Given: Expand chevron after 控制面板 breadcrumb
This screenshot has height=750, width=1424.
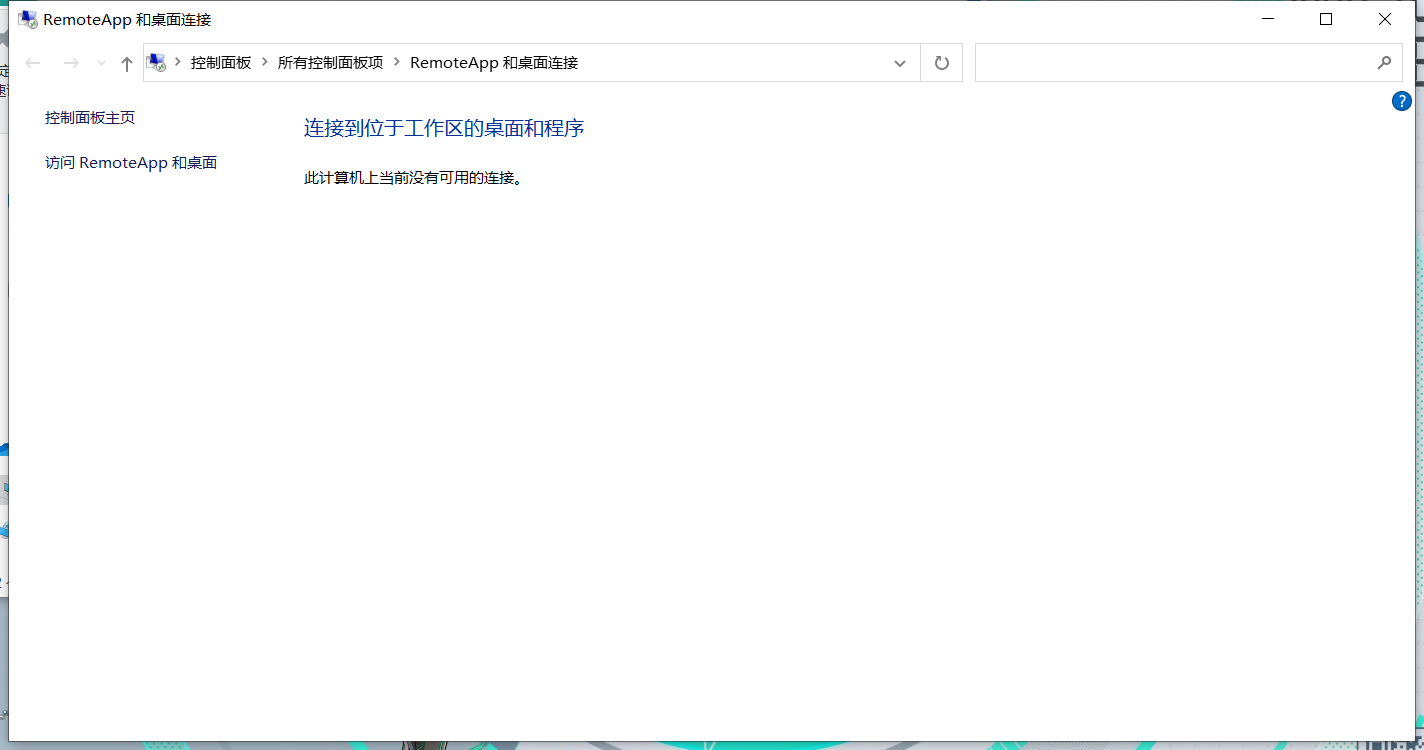Looking at the screenshot, I should pyautogui.click(x=265, y=62).
